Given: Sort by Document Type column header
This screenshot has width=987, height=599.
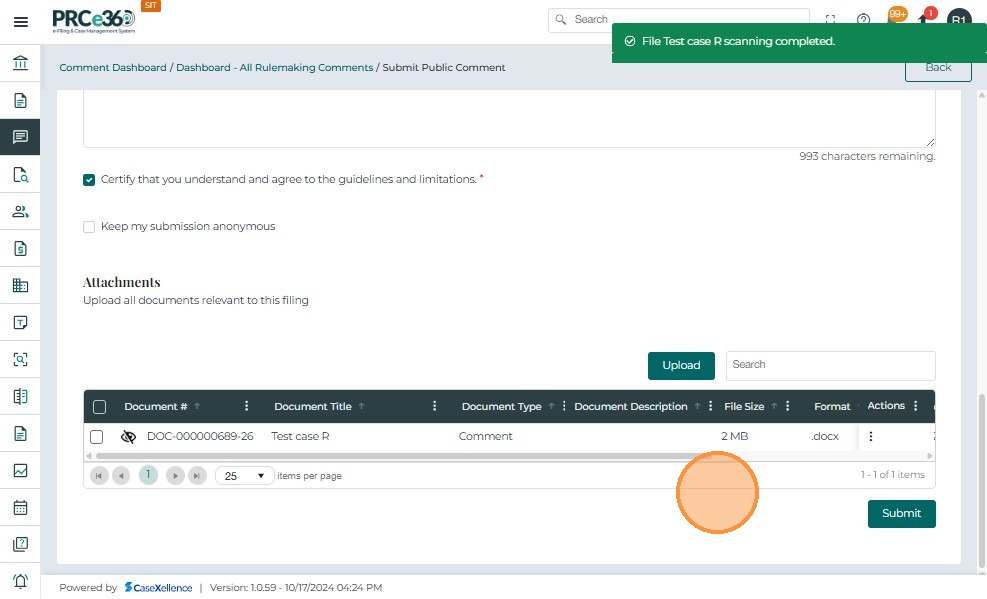Looking at the screenshot, I should pyautogui.click(x=502, y=406).
